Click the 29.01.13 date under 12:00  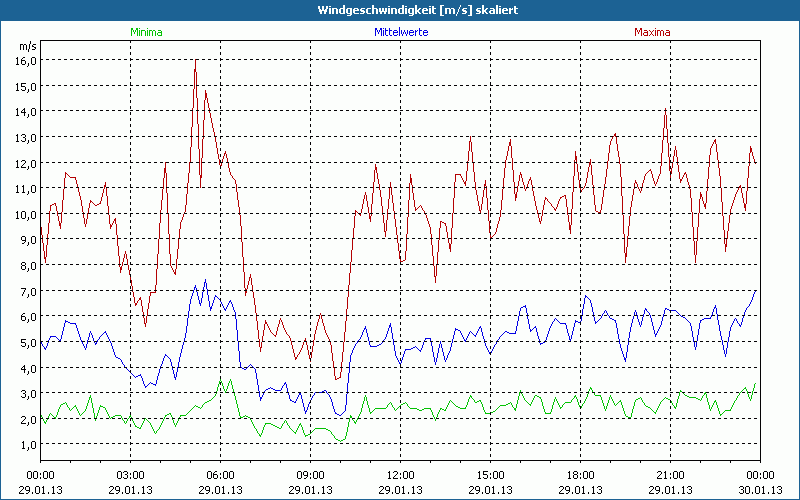pos(401,490)
